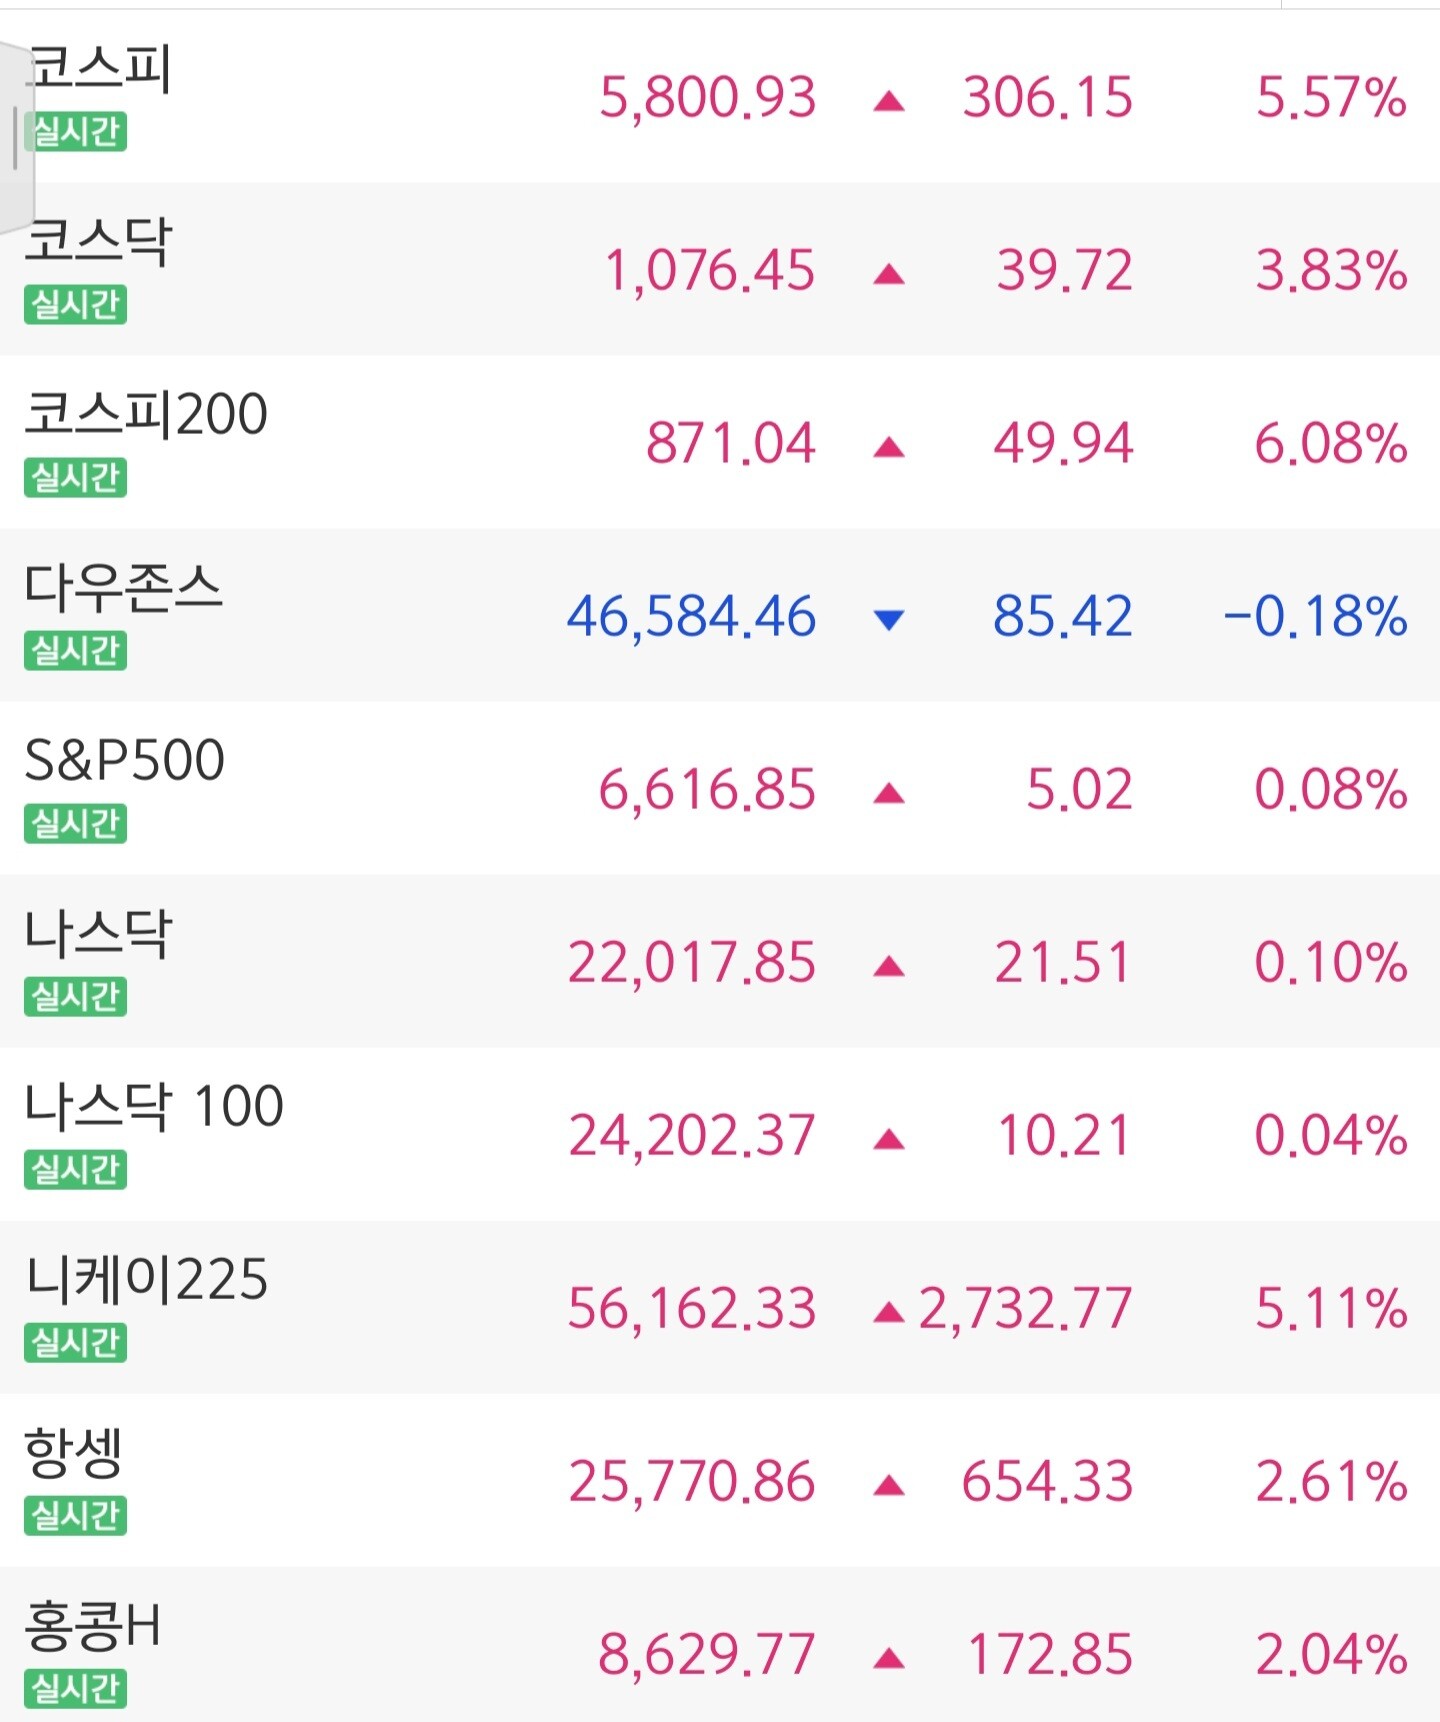Click the 실시간 badge under S&P500
Viewport: 1440px width, 1722px height.
coord(76,823)
